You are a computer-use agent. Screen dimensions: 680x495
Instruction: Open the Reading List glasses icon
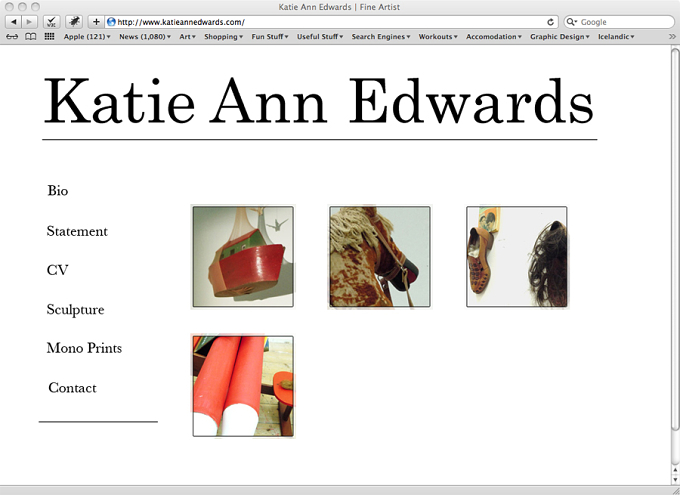[x=12, y=37]
